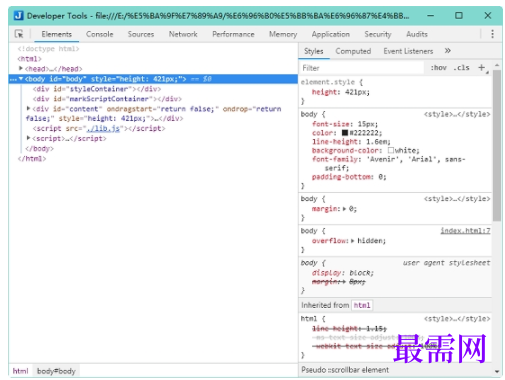Click the element.style rule selector
This screenshot has width=505, height=380.
pos(328,82)
